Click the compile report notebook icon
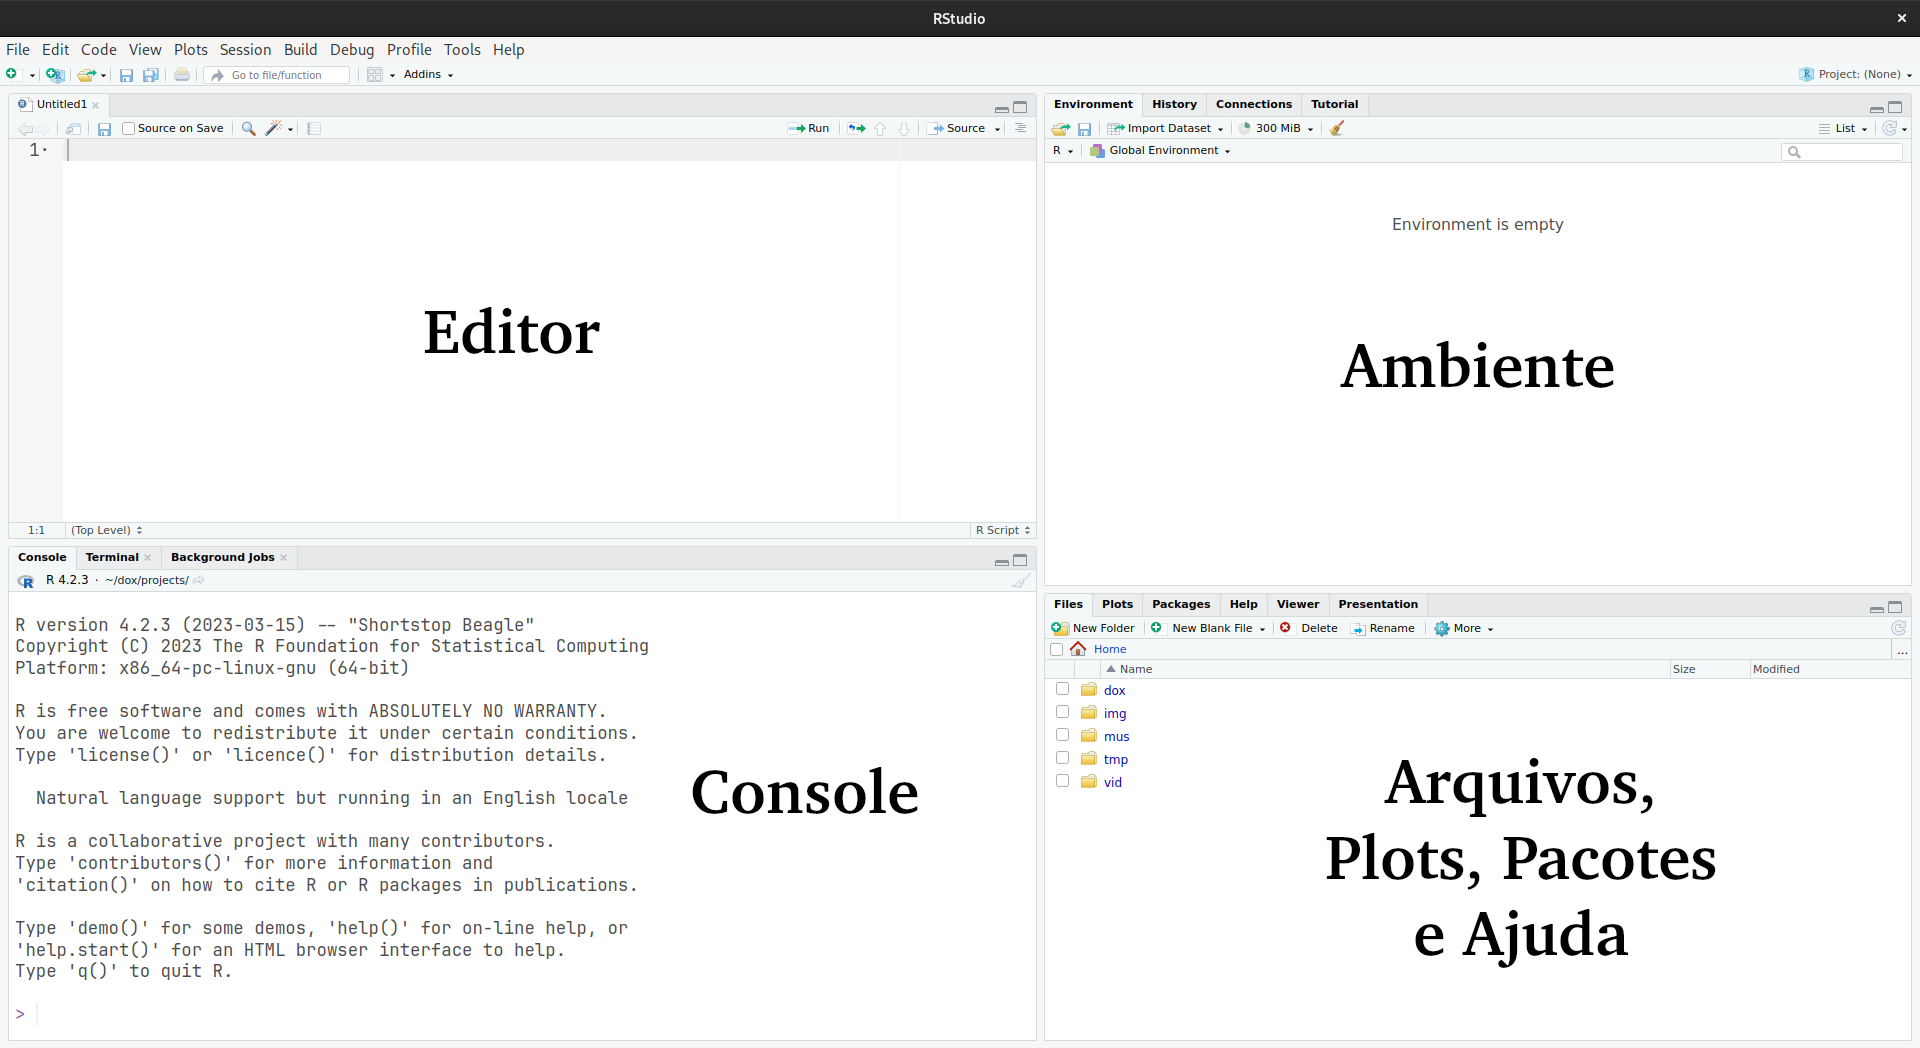Screen dimensions: 1920x1048 [x=314, y=128]
